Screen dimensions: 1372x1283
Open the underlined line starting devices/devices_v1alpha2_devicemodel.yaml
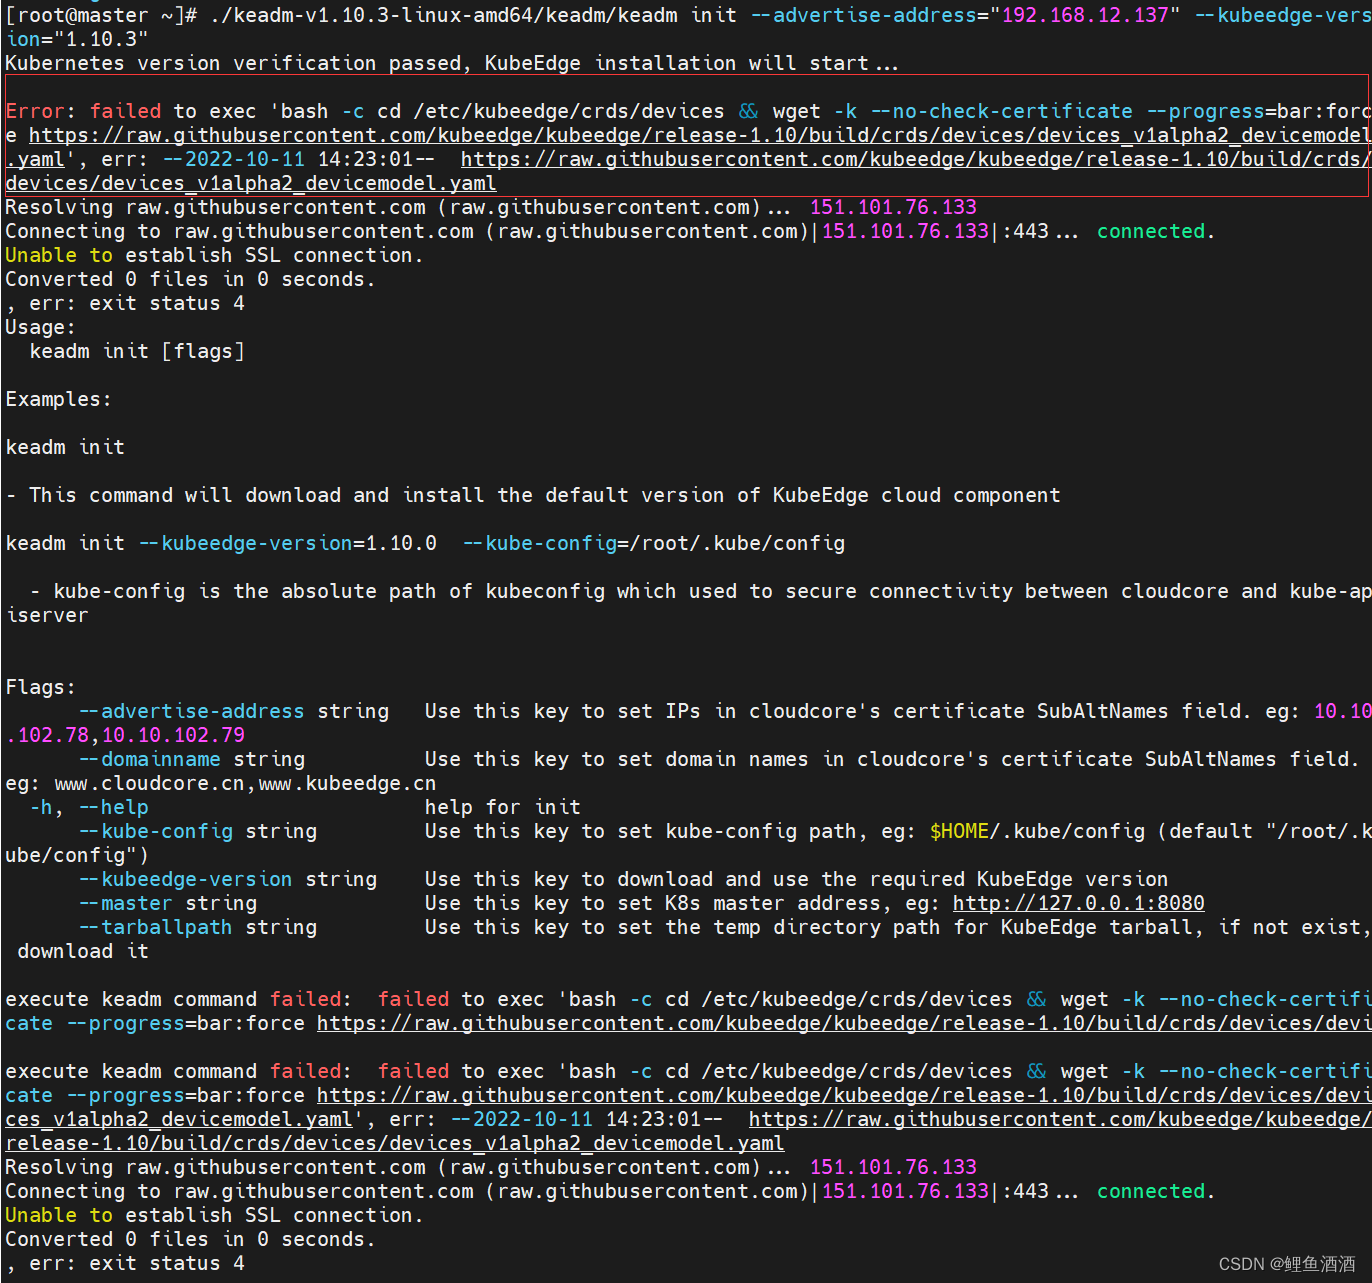[x=251, y=183]
